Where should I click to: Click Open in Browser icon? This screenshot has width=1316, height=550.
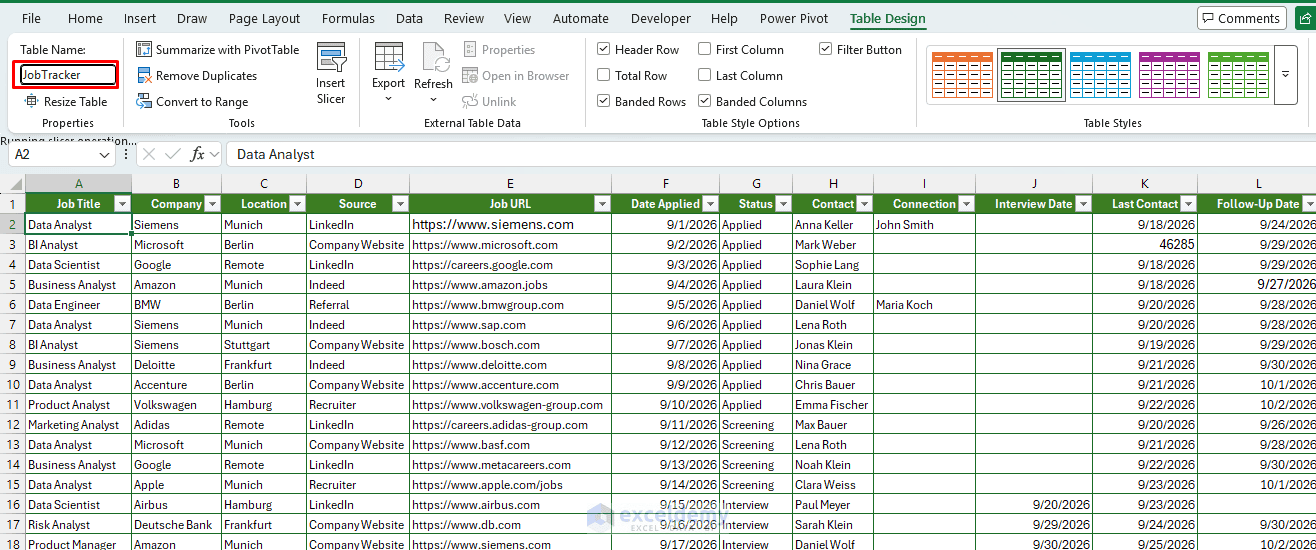point(470,75)
